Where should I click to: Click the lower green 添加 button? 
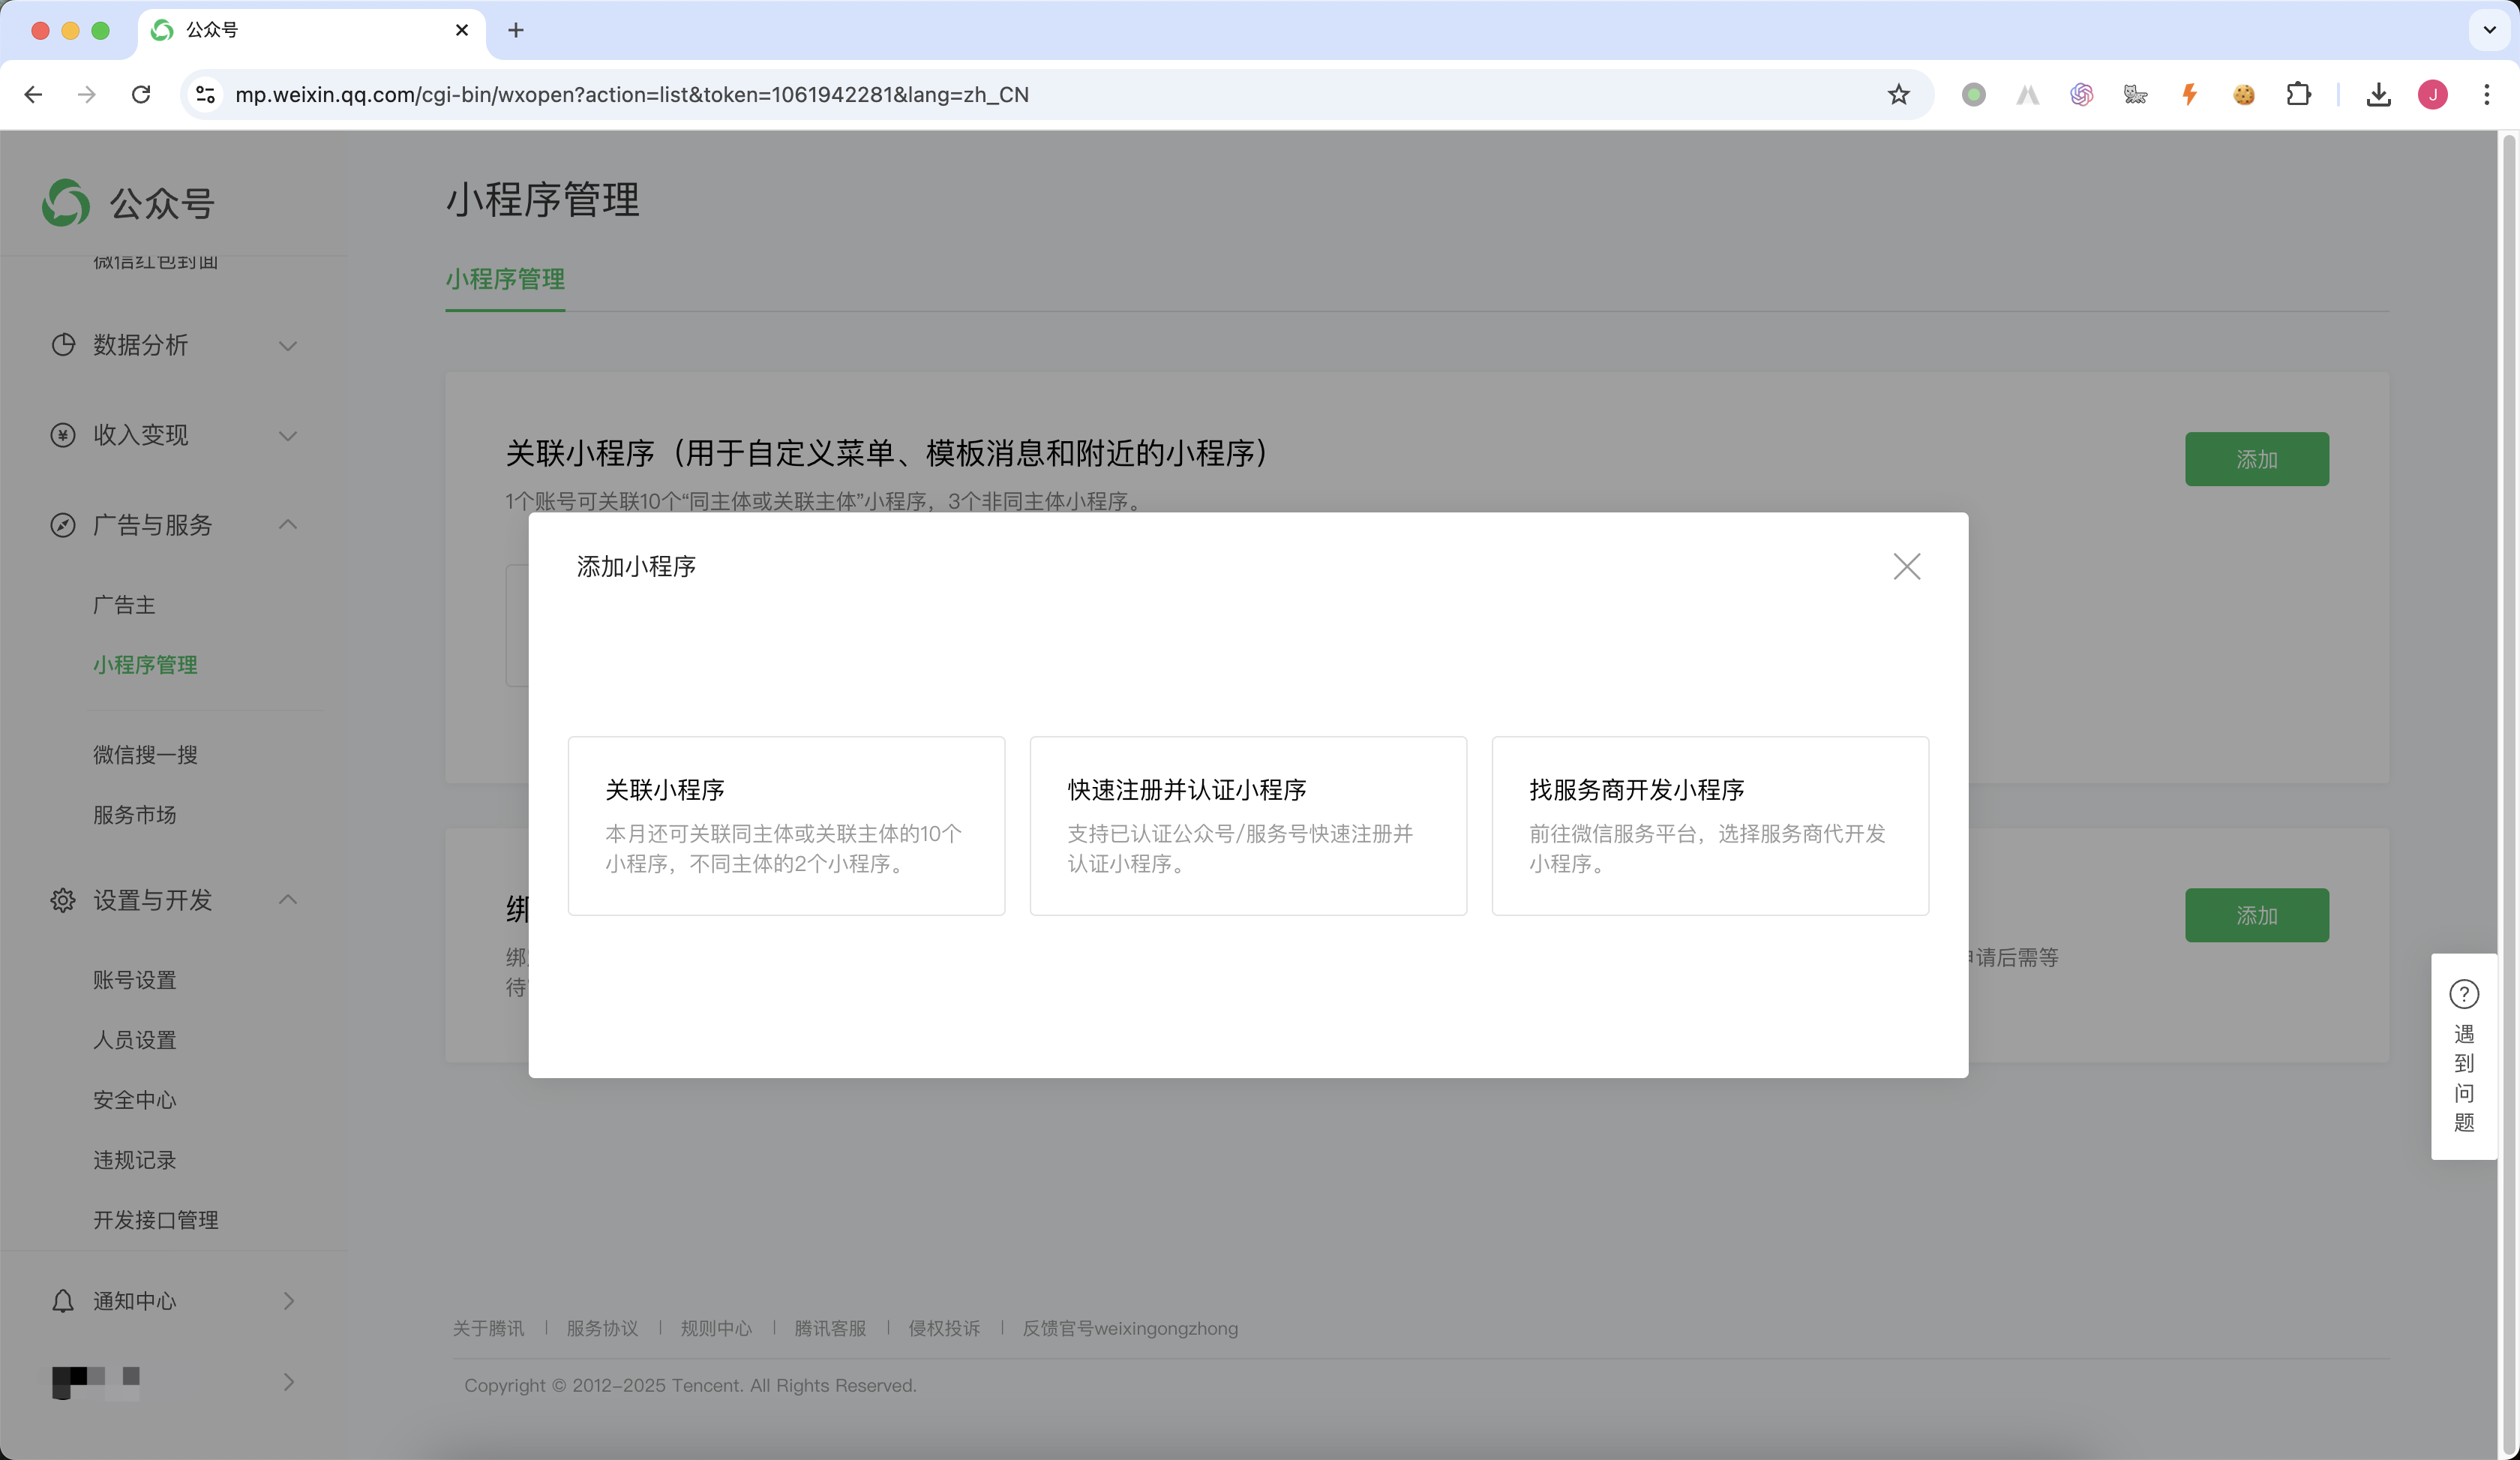2256,915
